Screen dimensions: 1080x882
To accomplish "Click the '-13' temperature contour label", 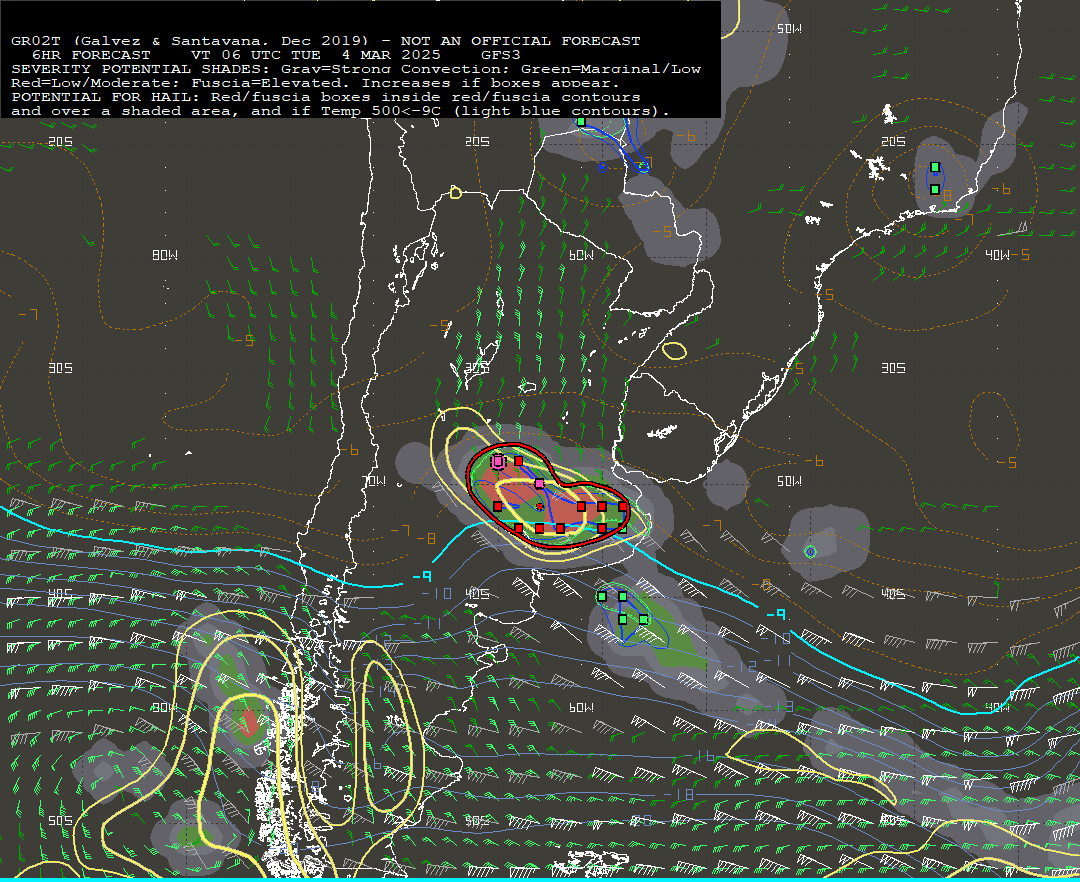I will [776, 706].
